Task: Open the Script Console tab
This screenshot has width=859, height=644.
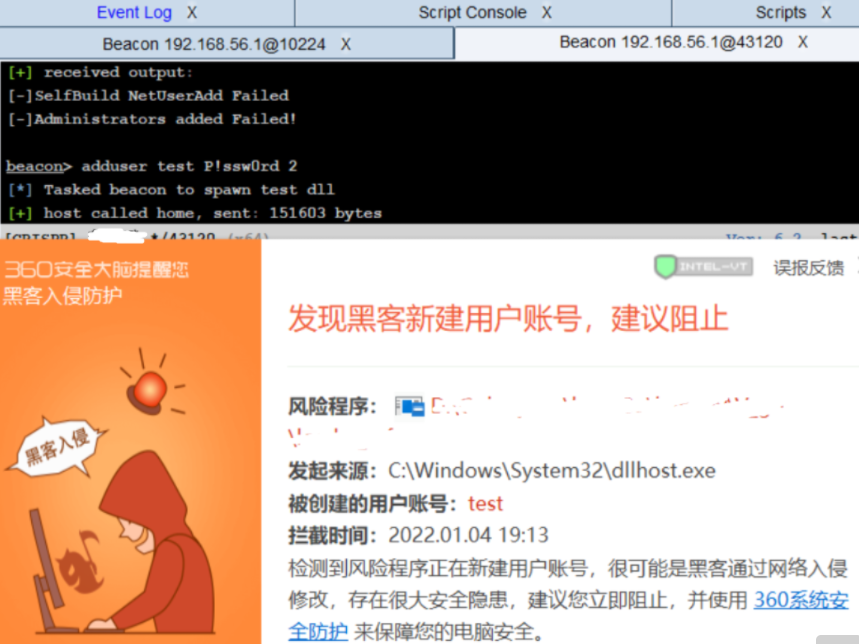Action: pyautogui.click(x=472, y=13)
